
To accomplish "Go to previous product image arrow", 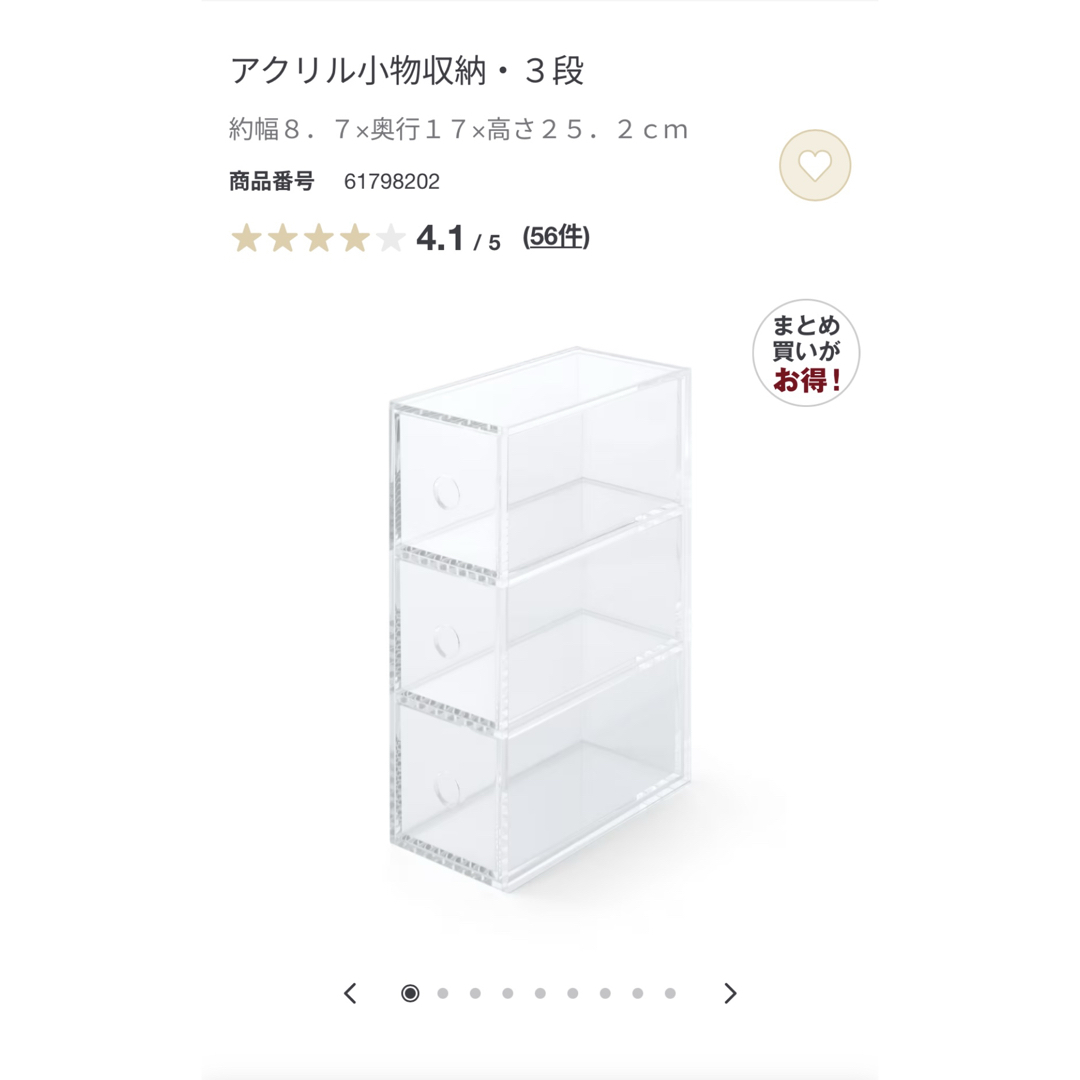I will pyautogui.click(x=350, y=993).
